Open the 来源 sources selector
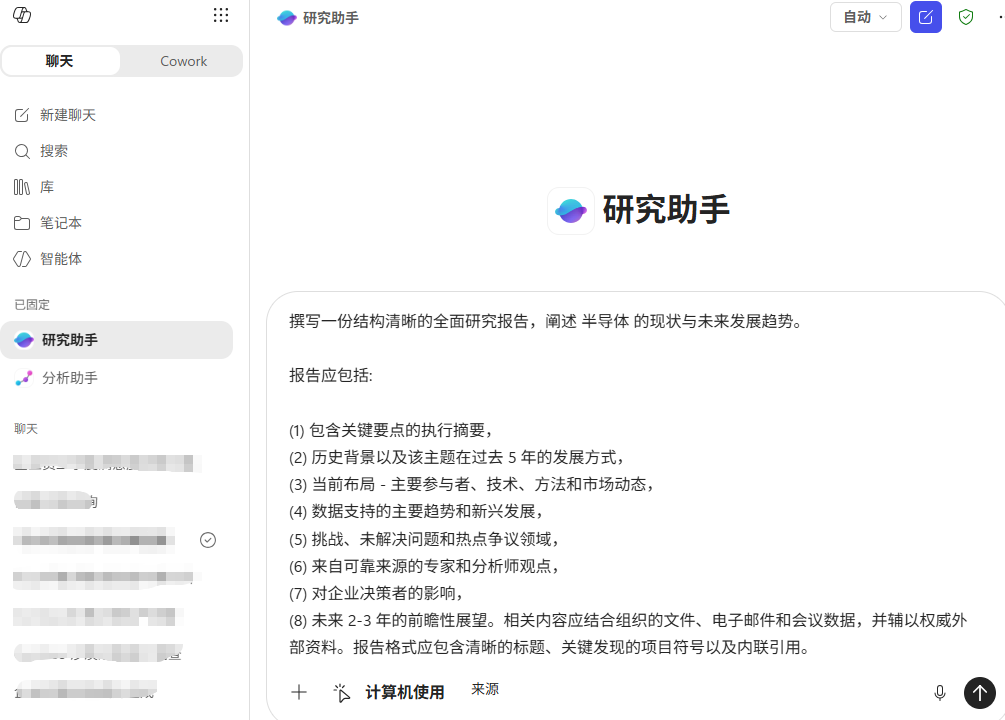The width and height of the screenshot is (1005, 720). [485, 689]
